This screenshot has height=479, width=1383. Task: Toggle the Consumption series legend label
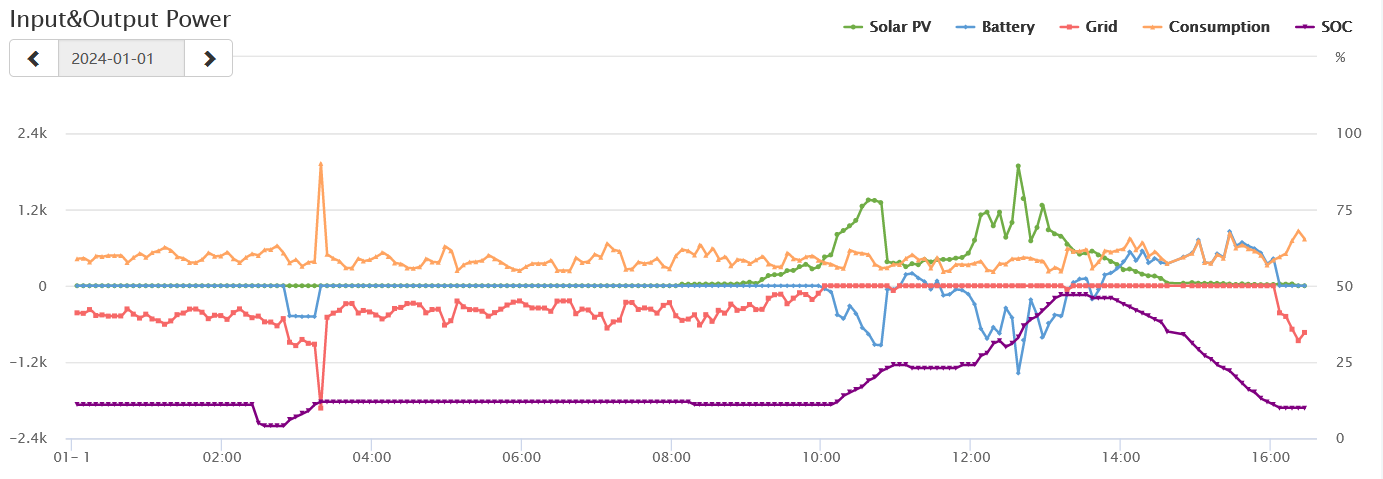[1219, 27]
